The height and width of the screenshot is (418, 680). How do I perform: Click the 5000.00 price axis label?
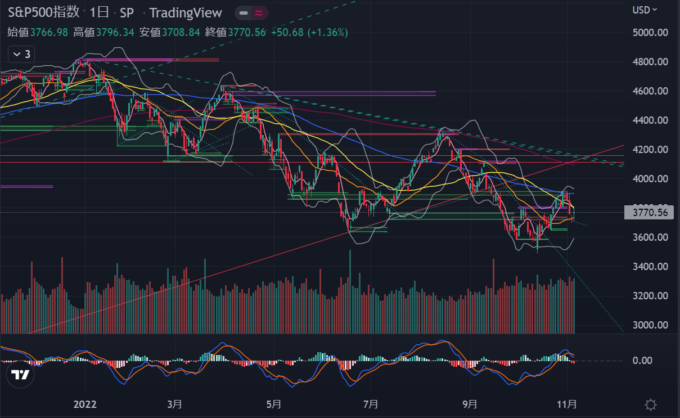click(649, 32)
